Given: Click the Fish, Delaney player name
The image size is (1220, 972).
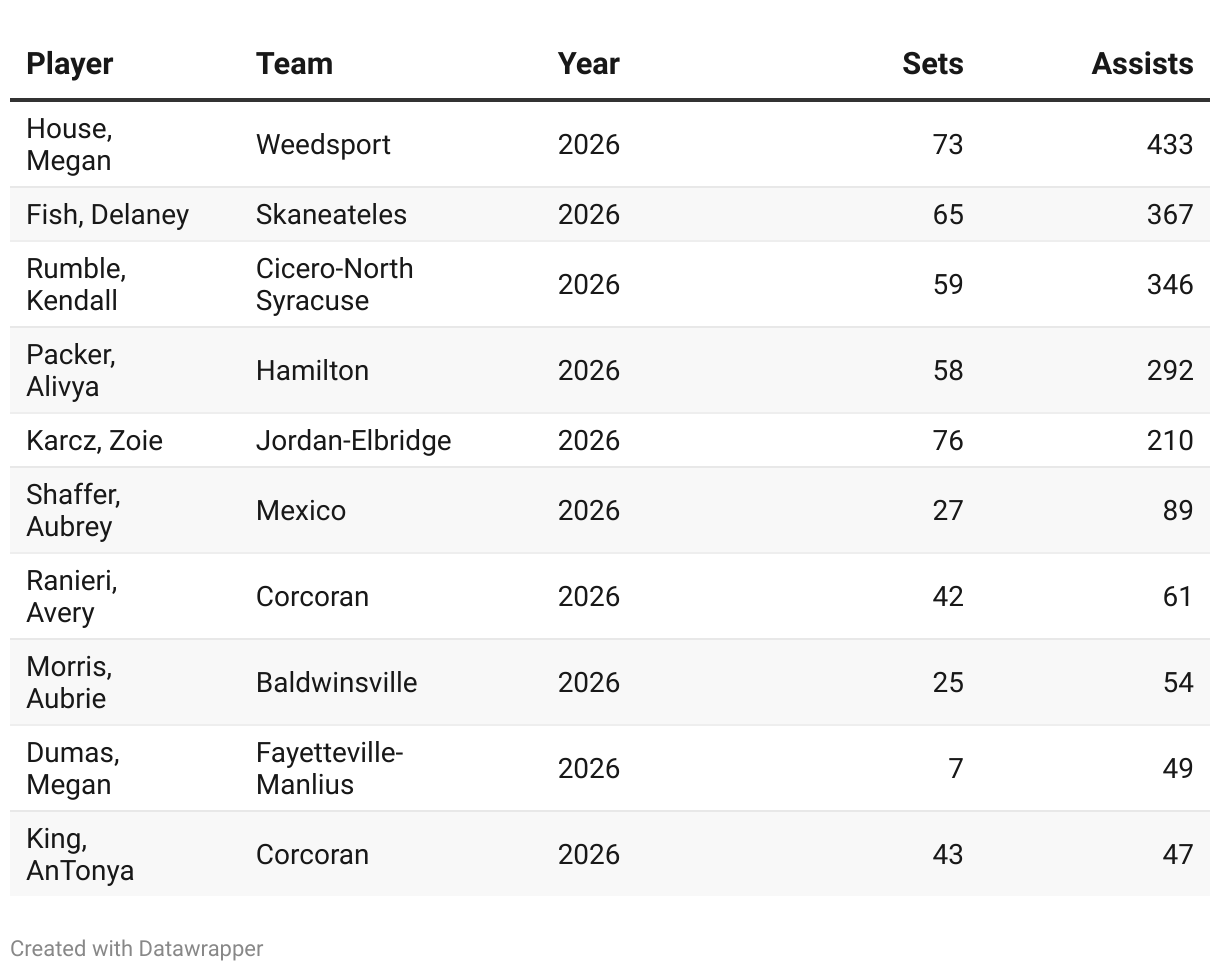Looking at the screenshot, I should point(107,215).
